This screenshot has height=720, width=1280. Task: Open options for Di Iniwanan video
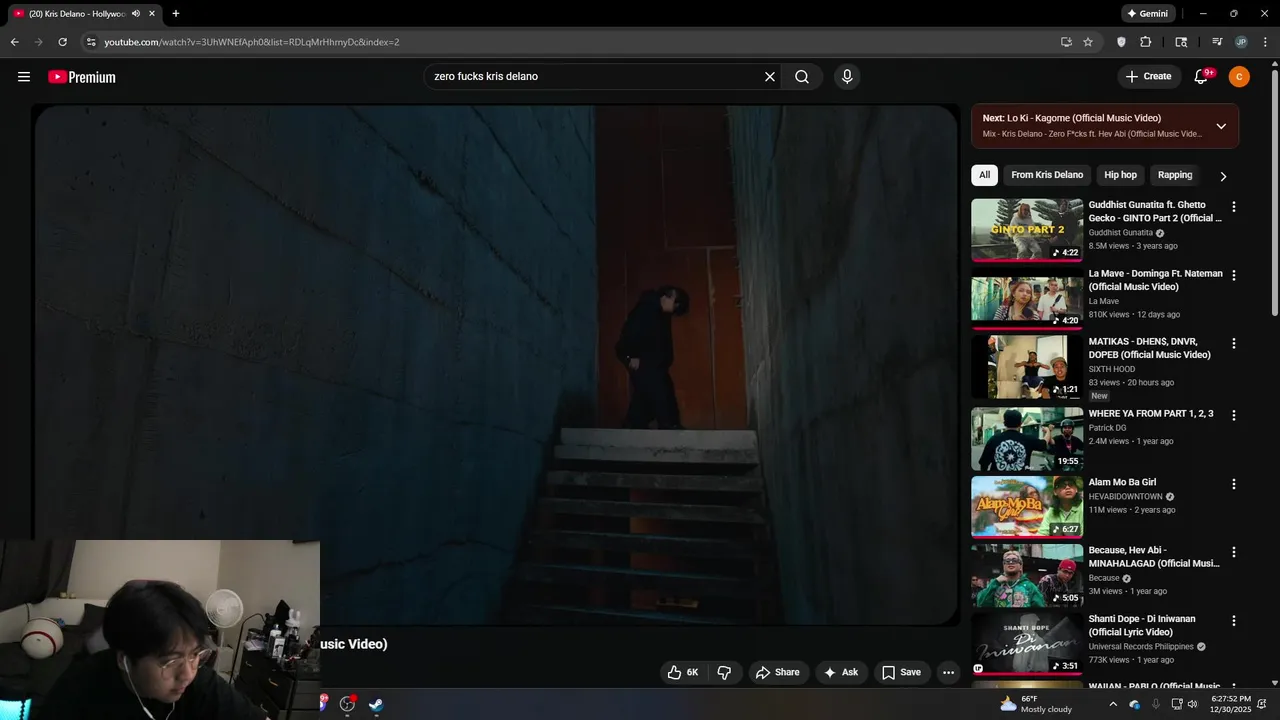pyautogui.click(x=1233, y=621)
